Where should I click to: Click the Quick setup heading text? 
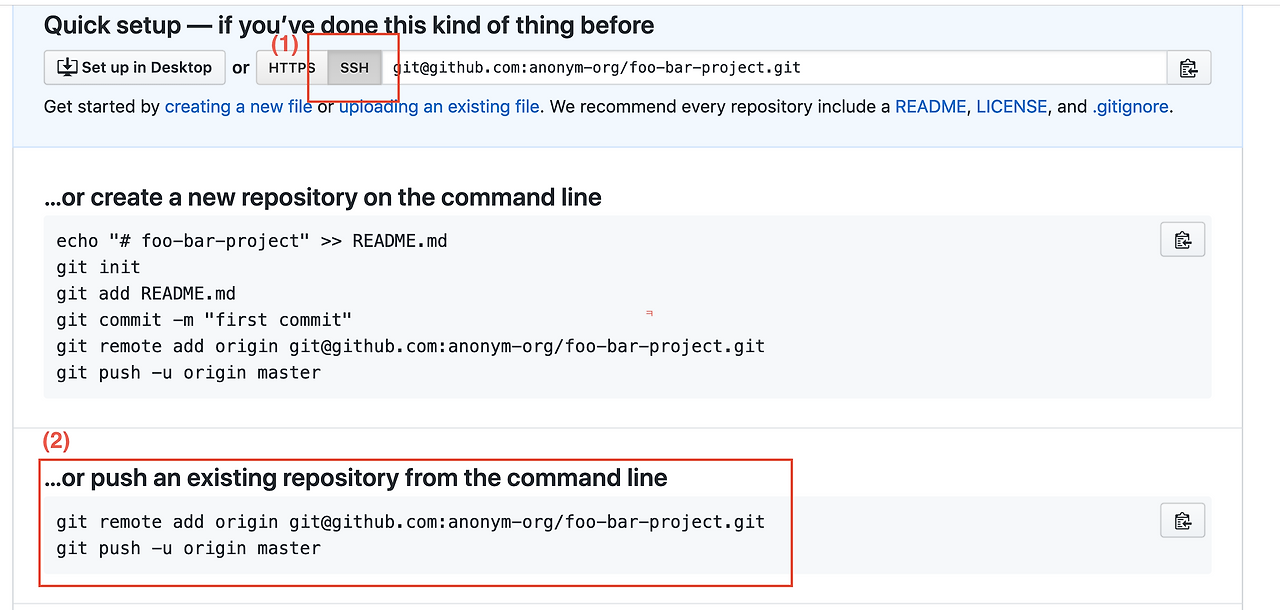pyautogui.click(x=349, y=25)
